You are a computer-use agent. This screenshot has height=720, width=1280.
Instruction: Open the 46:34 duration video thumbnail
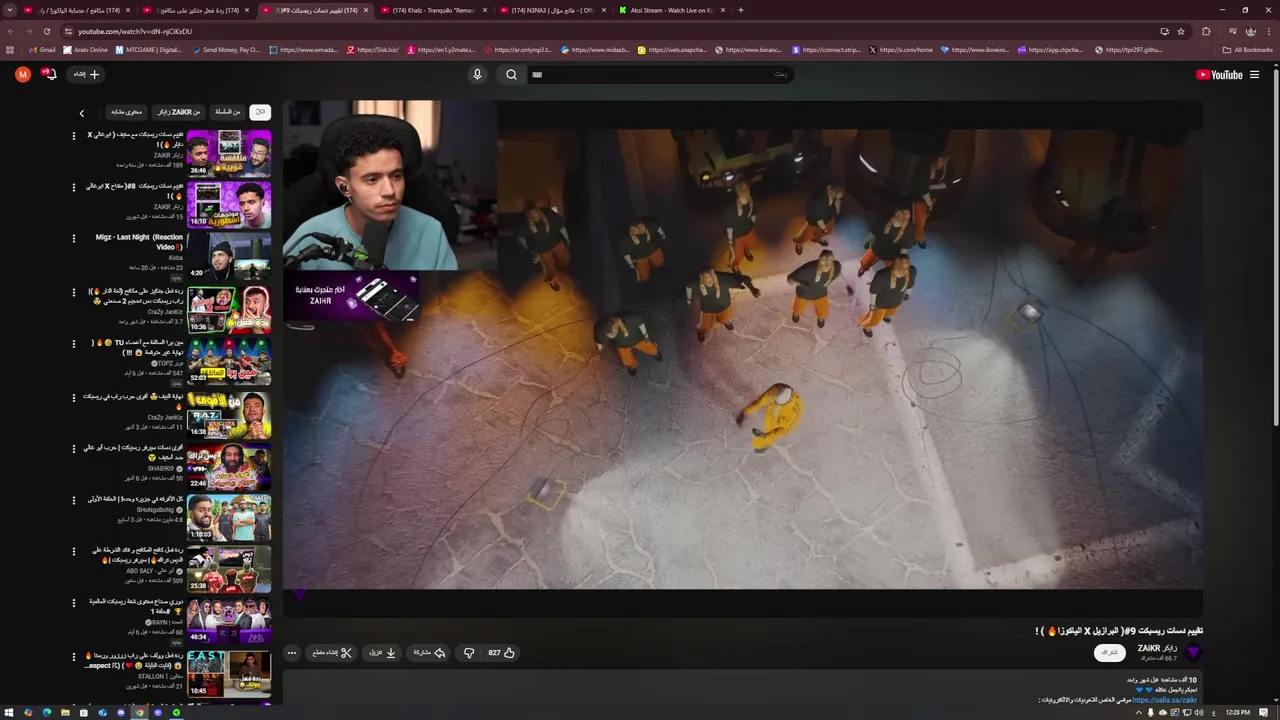coord(229,621)
